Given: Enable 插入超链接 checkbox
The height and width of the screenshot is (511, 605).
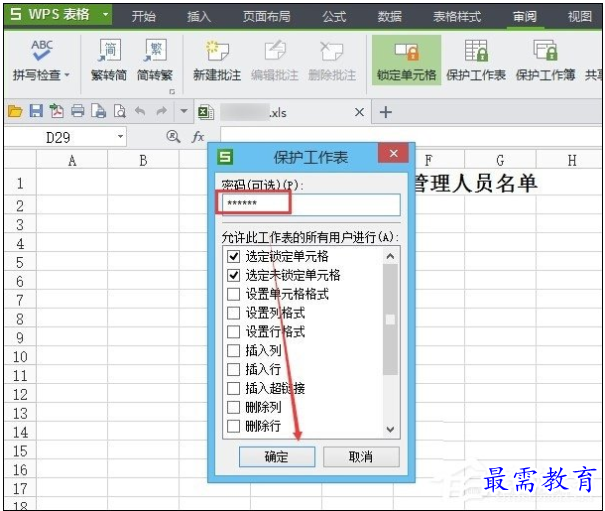Looking at the screenshot, I should tap(233, 388).
